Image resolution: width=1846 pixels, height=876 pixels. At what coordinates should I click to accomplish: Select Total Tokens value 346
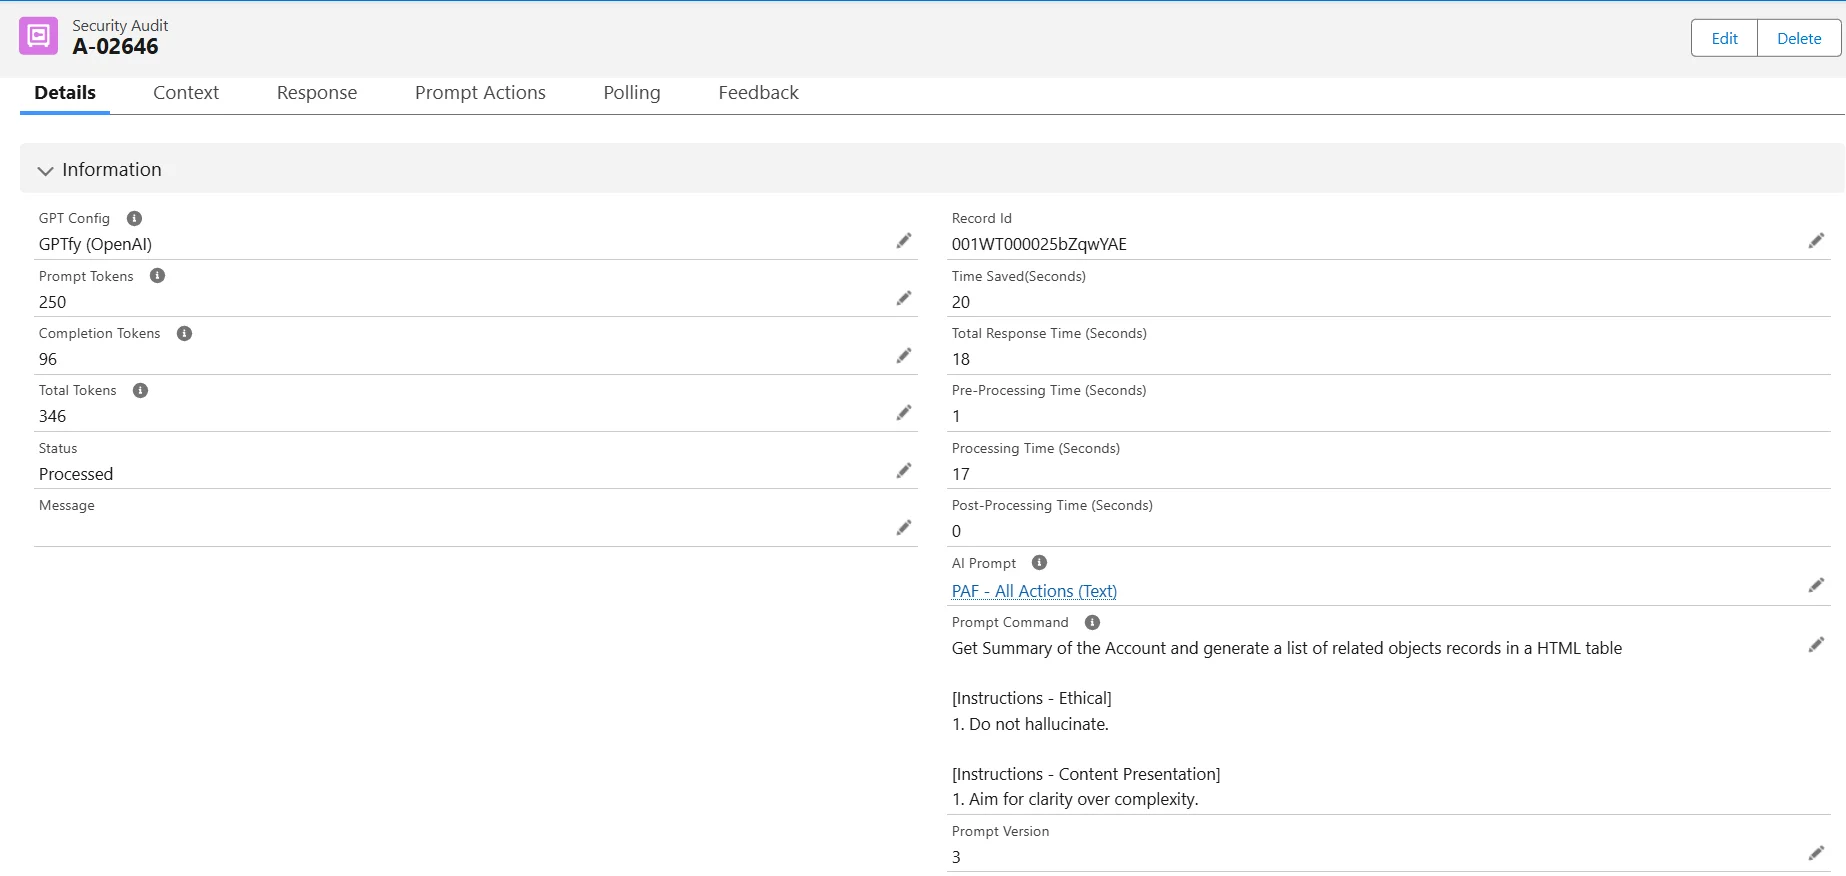click(x=52, y=416)
